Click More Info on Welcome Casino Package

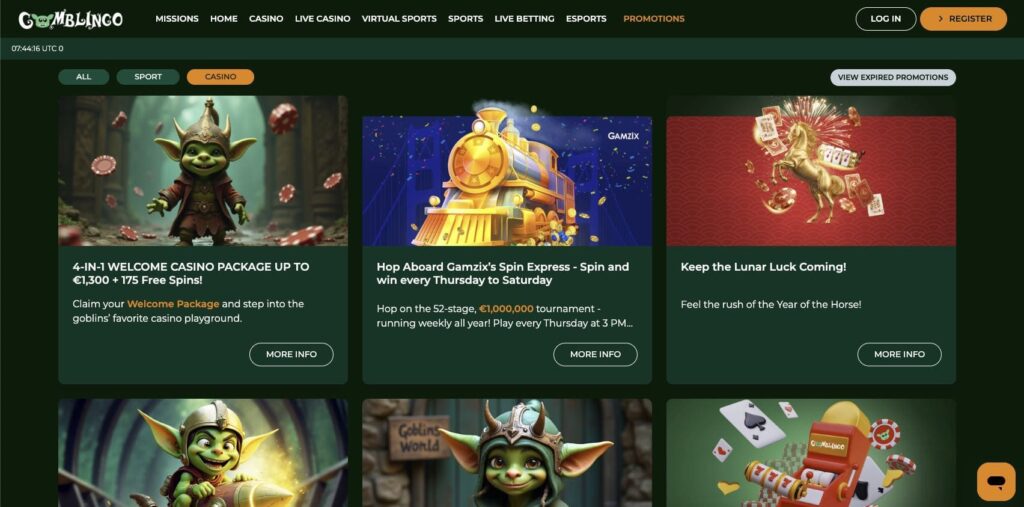291,354
